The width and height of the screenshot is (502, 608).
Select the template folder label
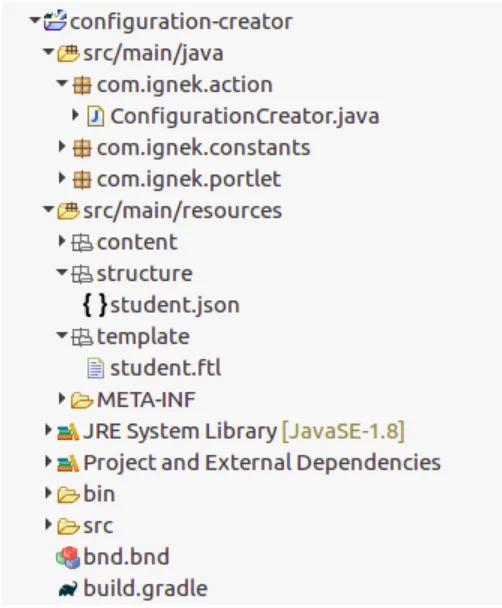(x=143, y=337)
